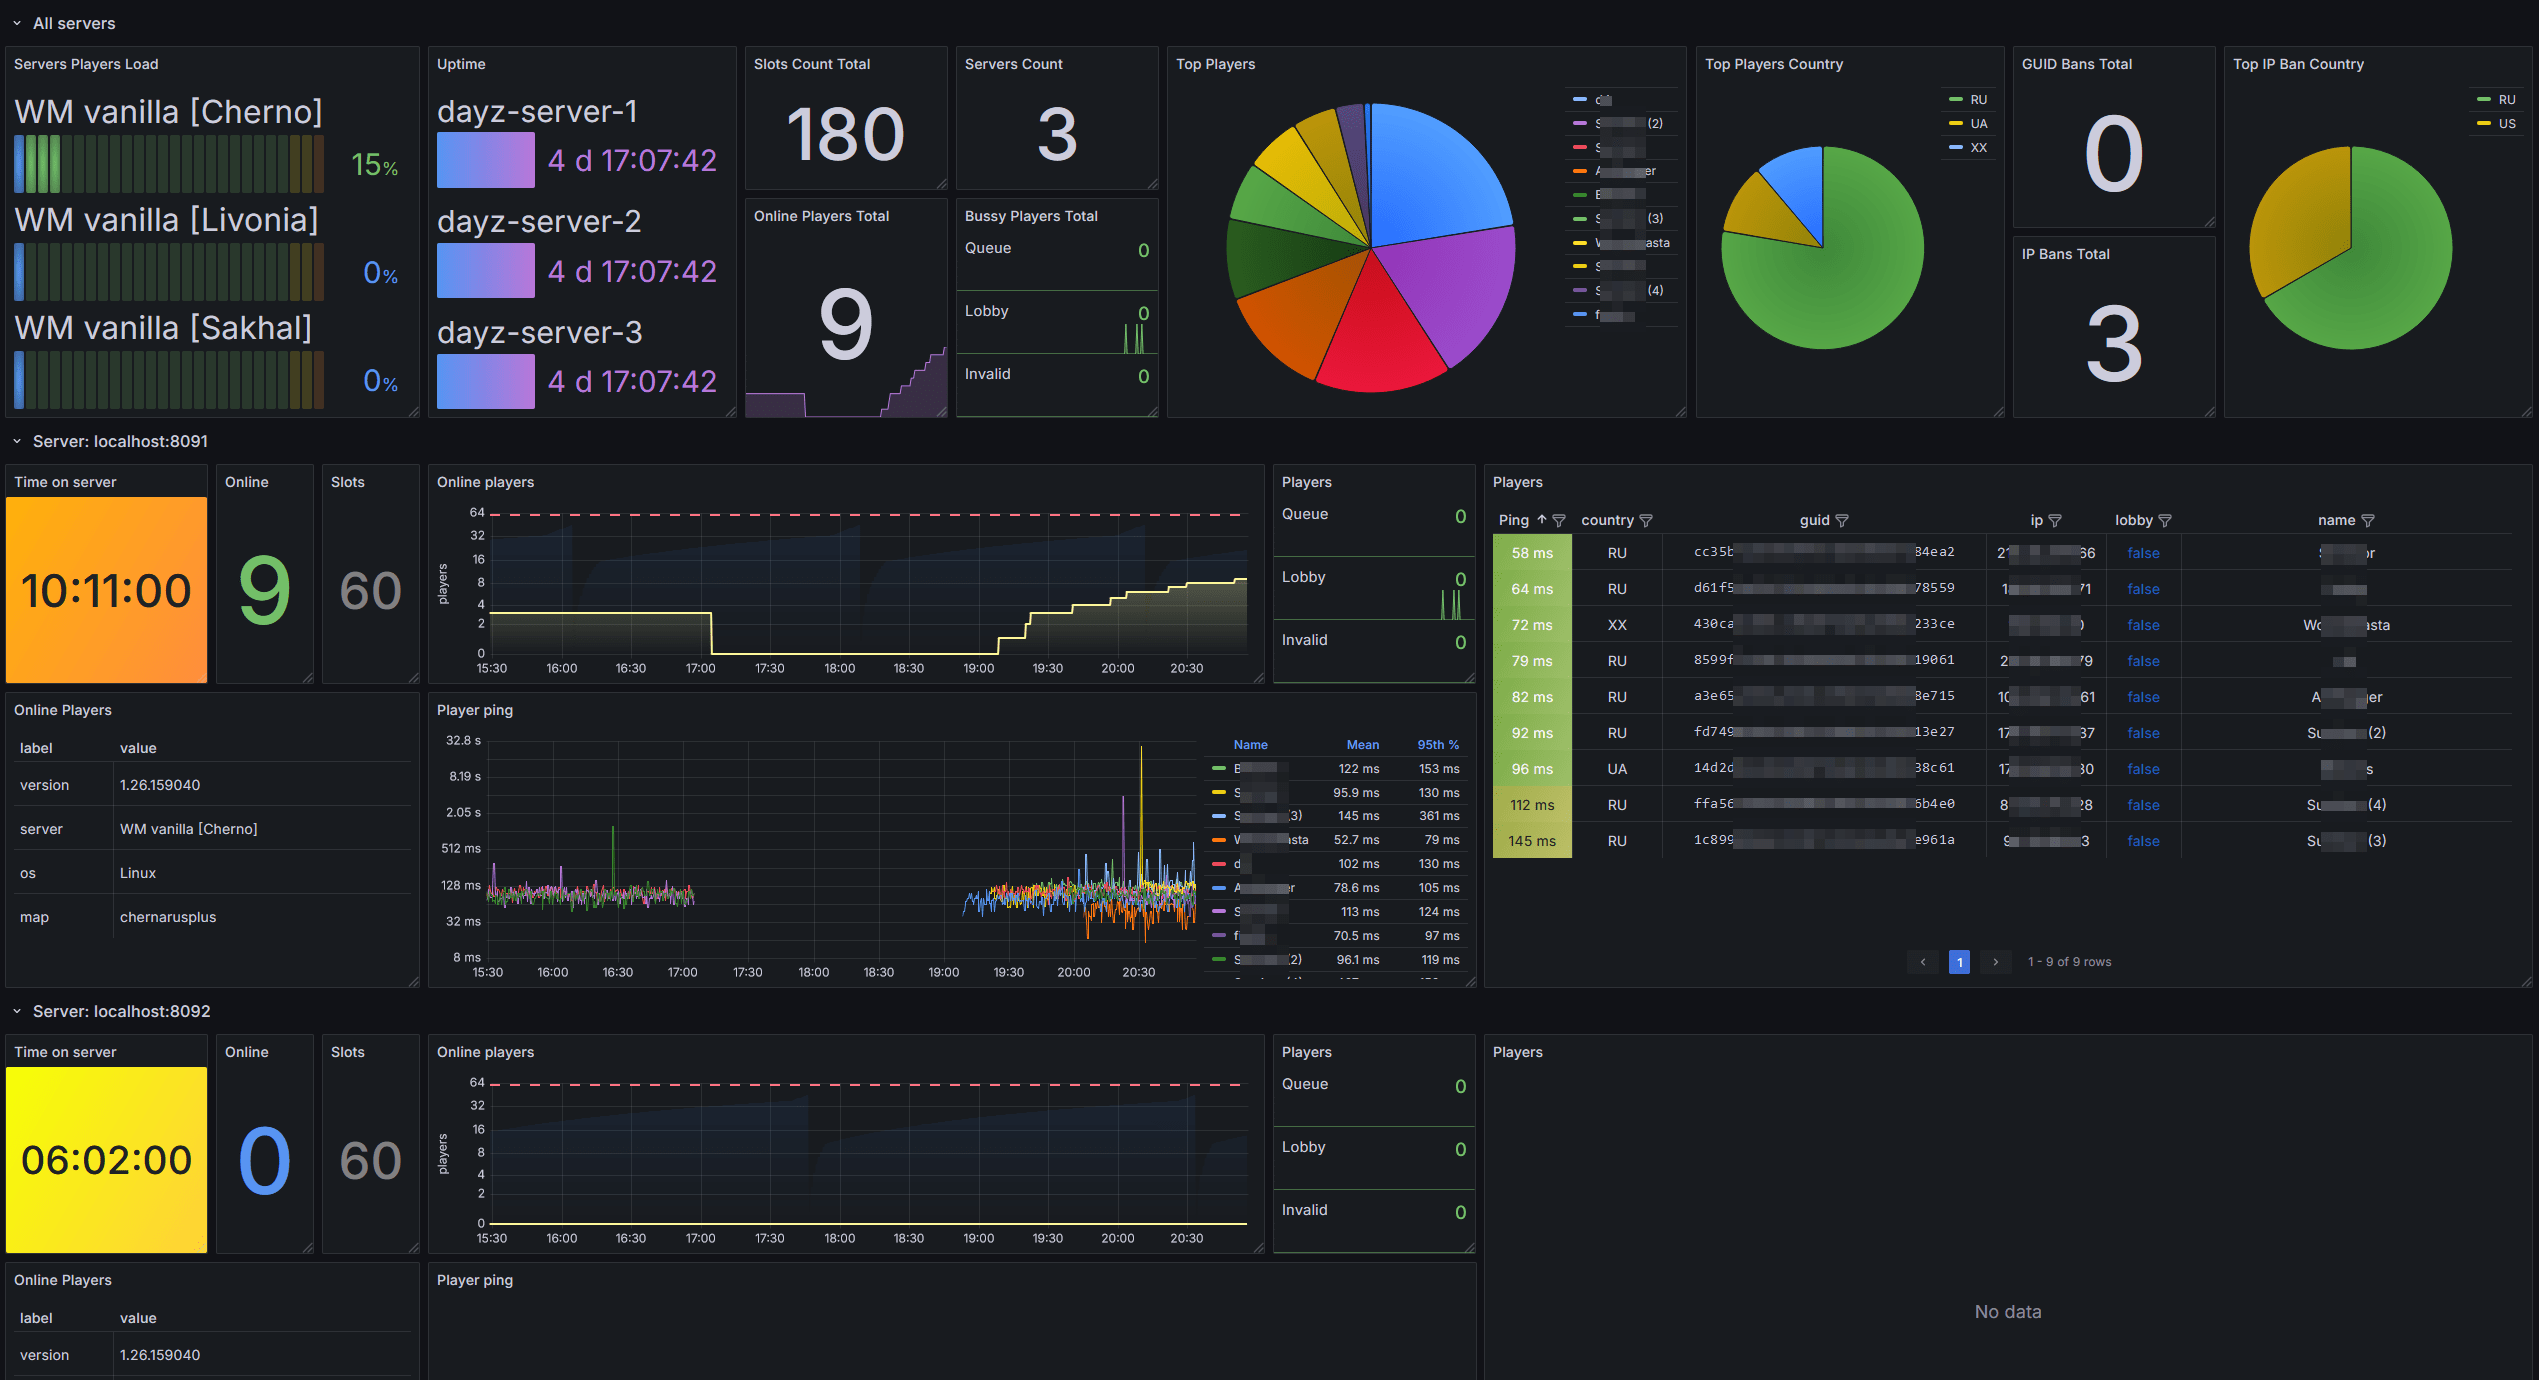Open the Servers Count panel title menu
This screenshot has width=2539, height=1380.
point(1013,64)
